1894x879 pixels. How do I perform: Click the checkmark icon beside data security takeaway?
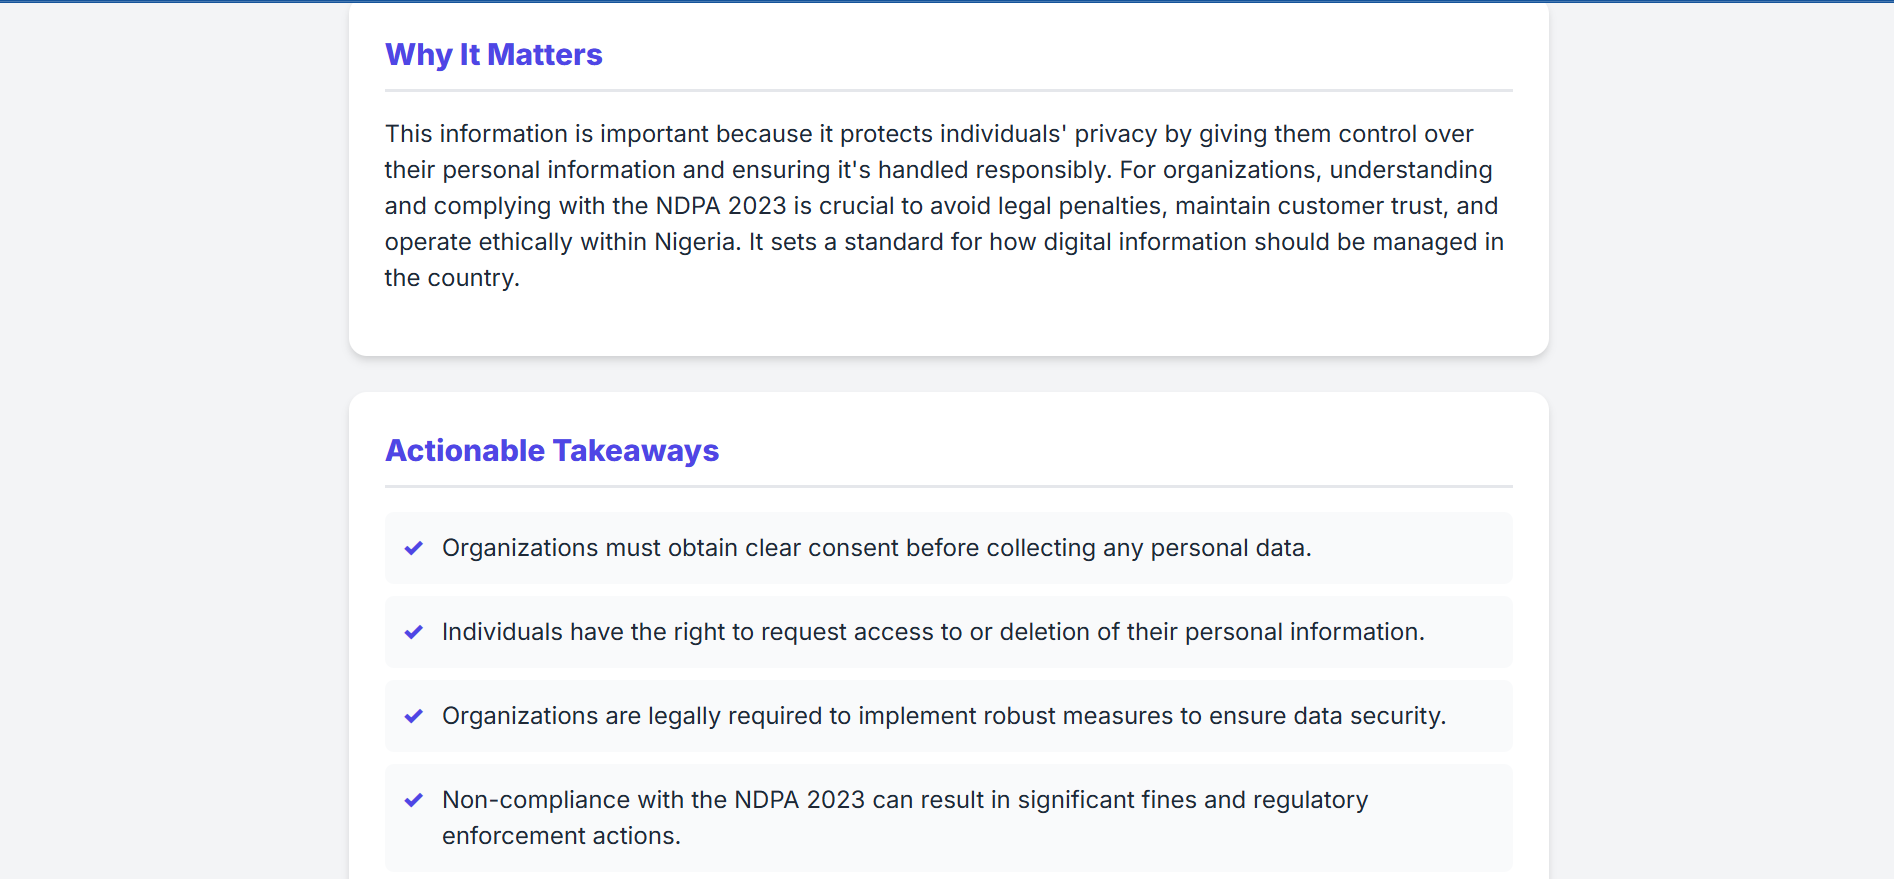(x=413, y=716)
